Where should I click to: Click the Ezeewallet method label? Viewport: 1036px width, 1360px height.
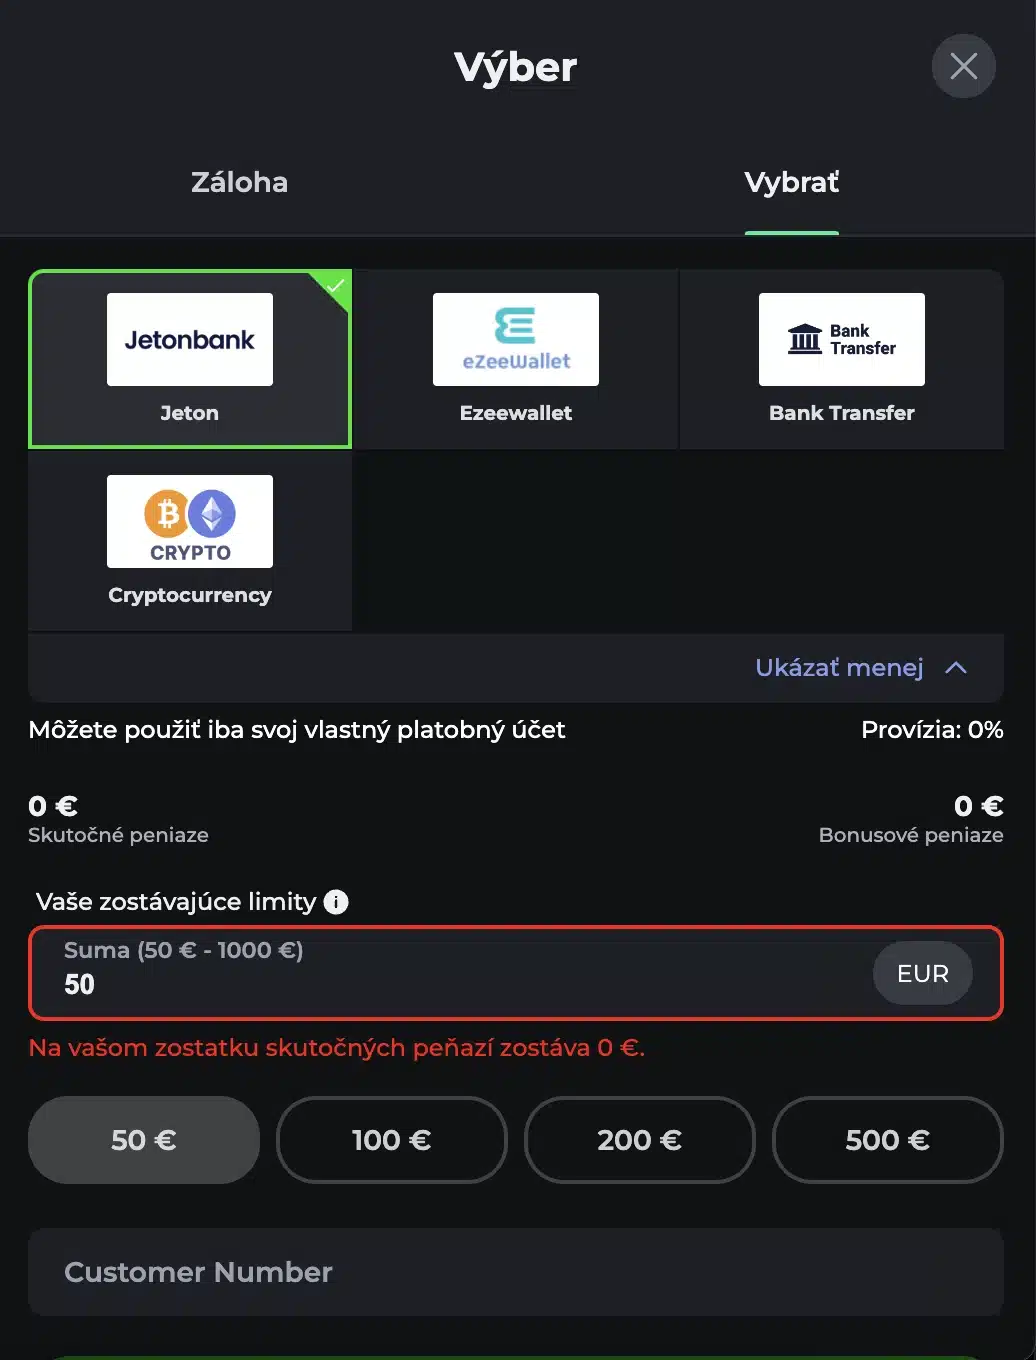point(516,413)
